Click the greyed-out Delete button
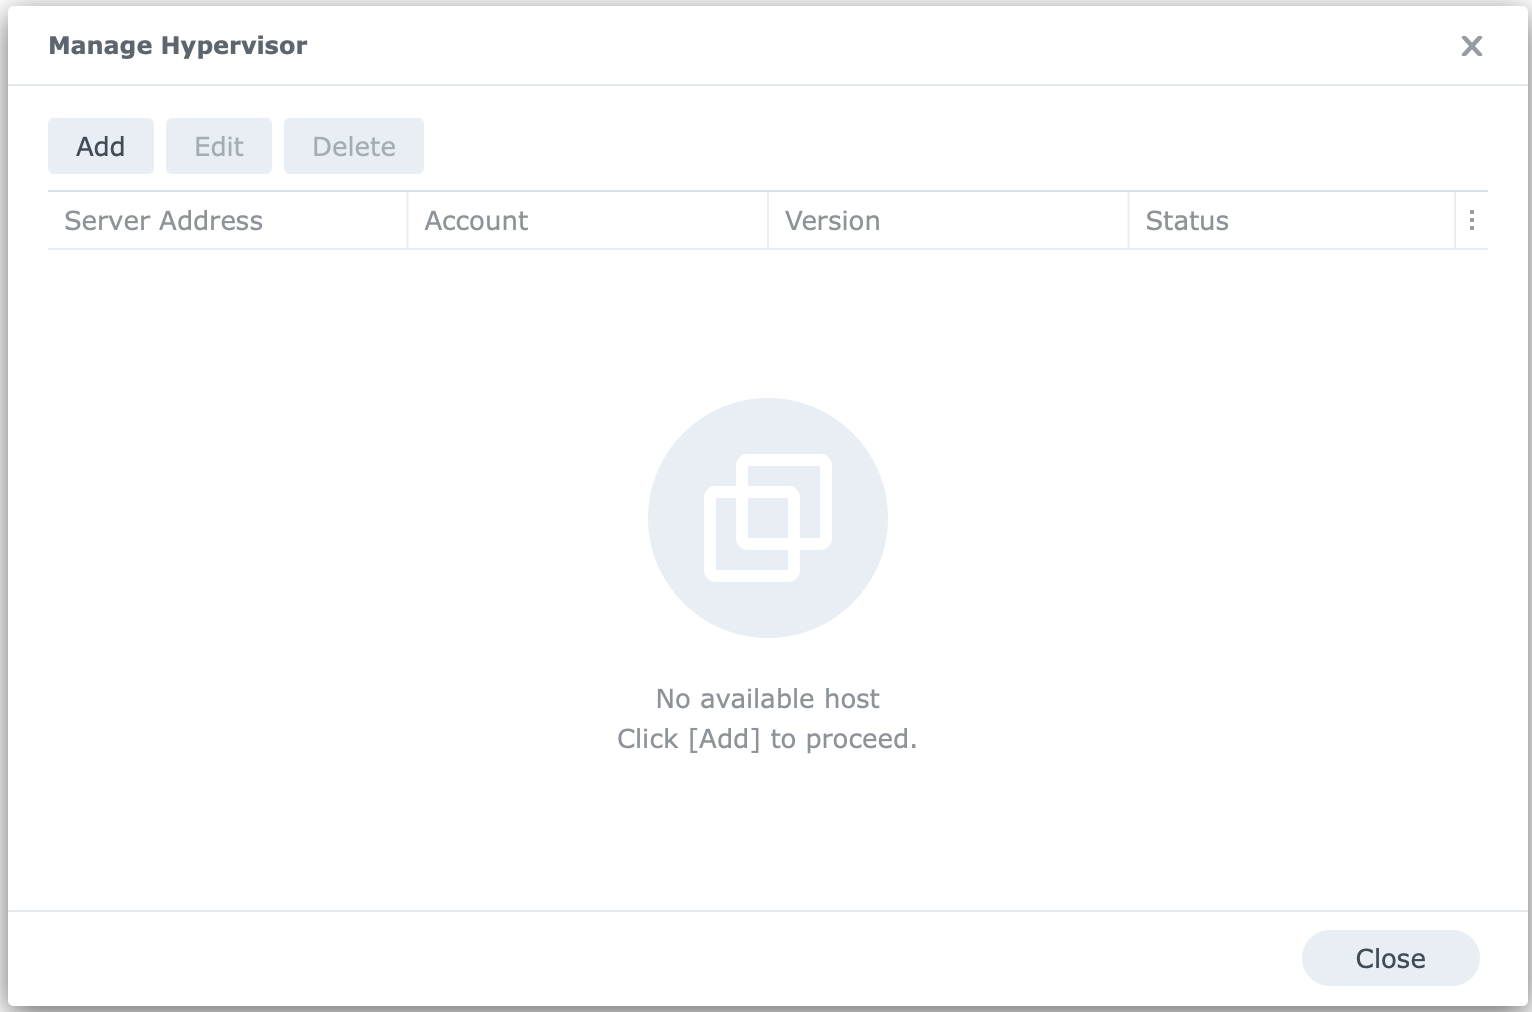 (x=354, y=146)
